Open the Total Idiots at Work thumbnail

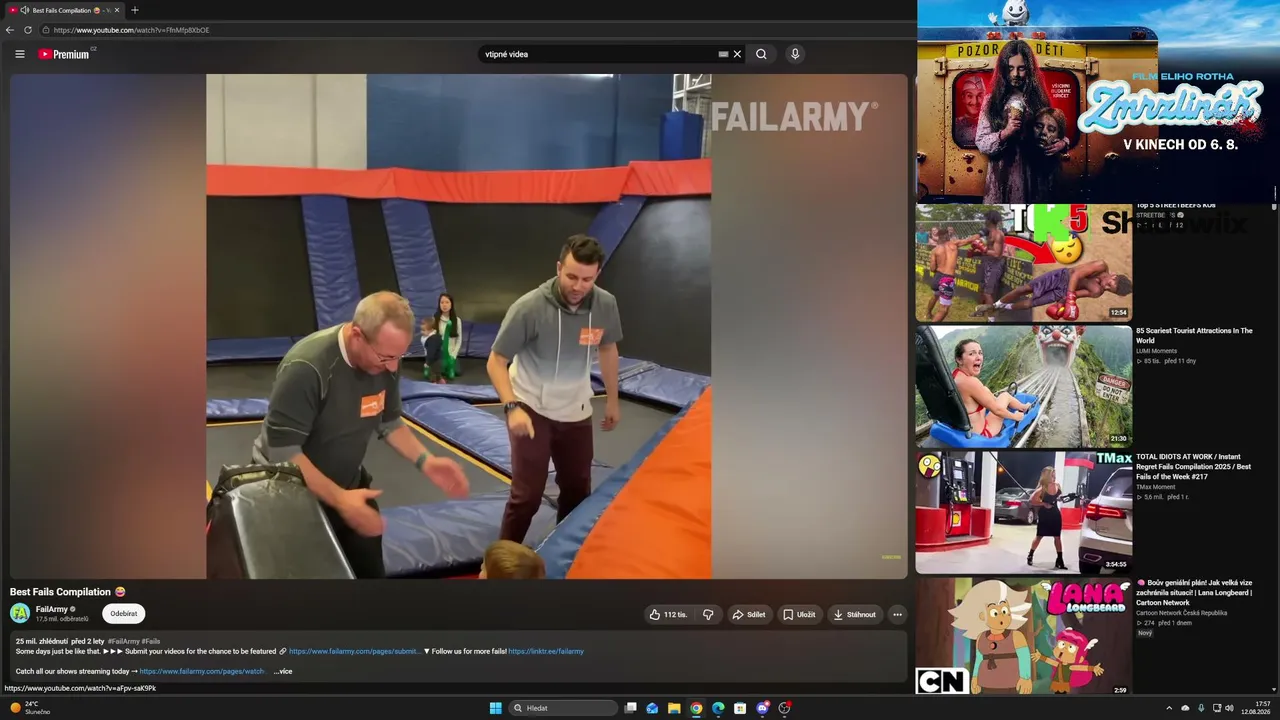tap(1024, 512)
